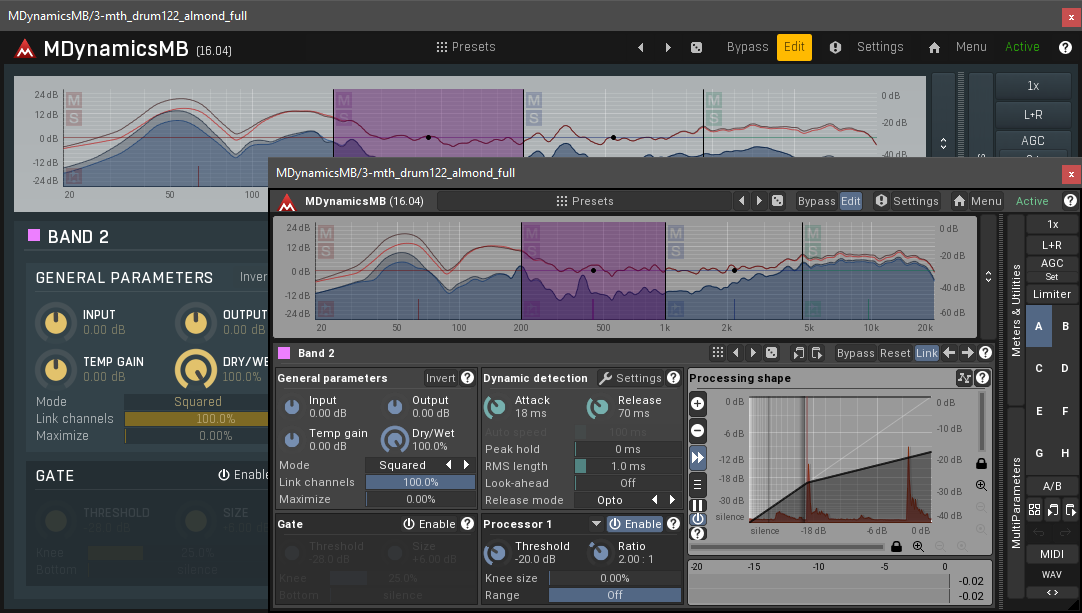
Task: Open list menu icon beside Processing shape graph
Action: (698, 484)
